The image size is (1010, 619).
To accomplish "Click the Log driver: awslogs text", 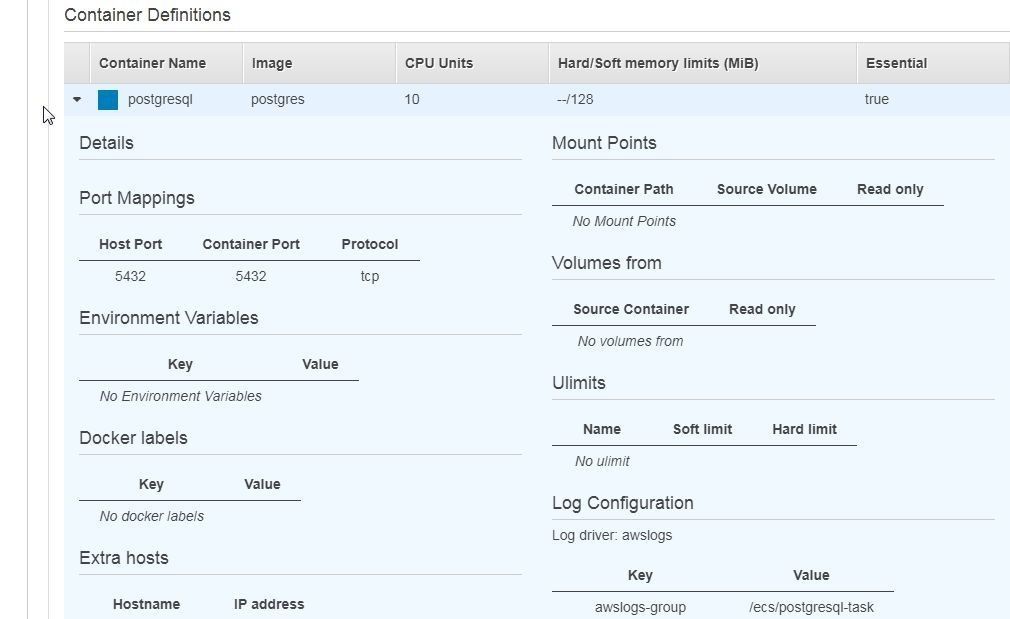I will coord(612,535).
